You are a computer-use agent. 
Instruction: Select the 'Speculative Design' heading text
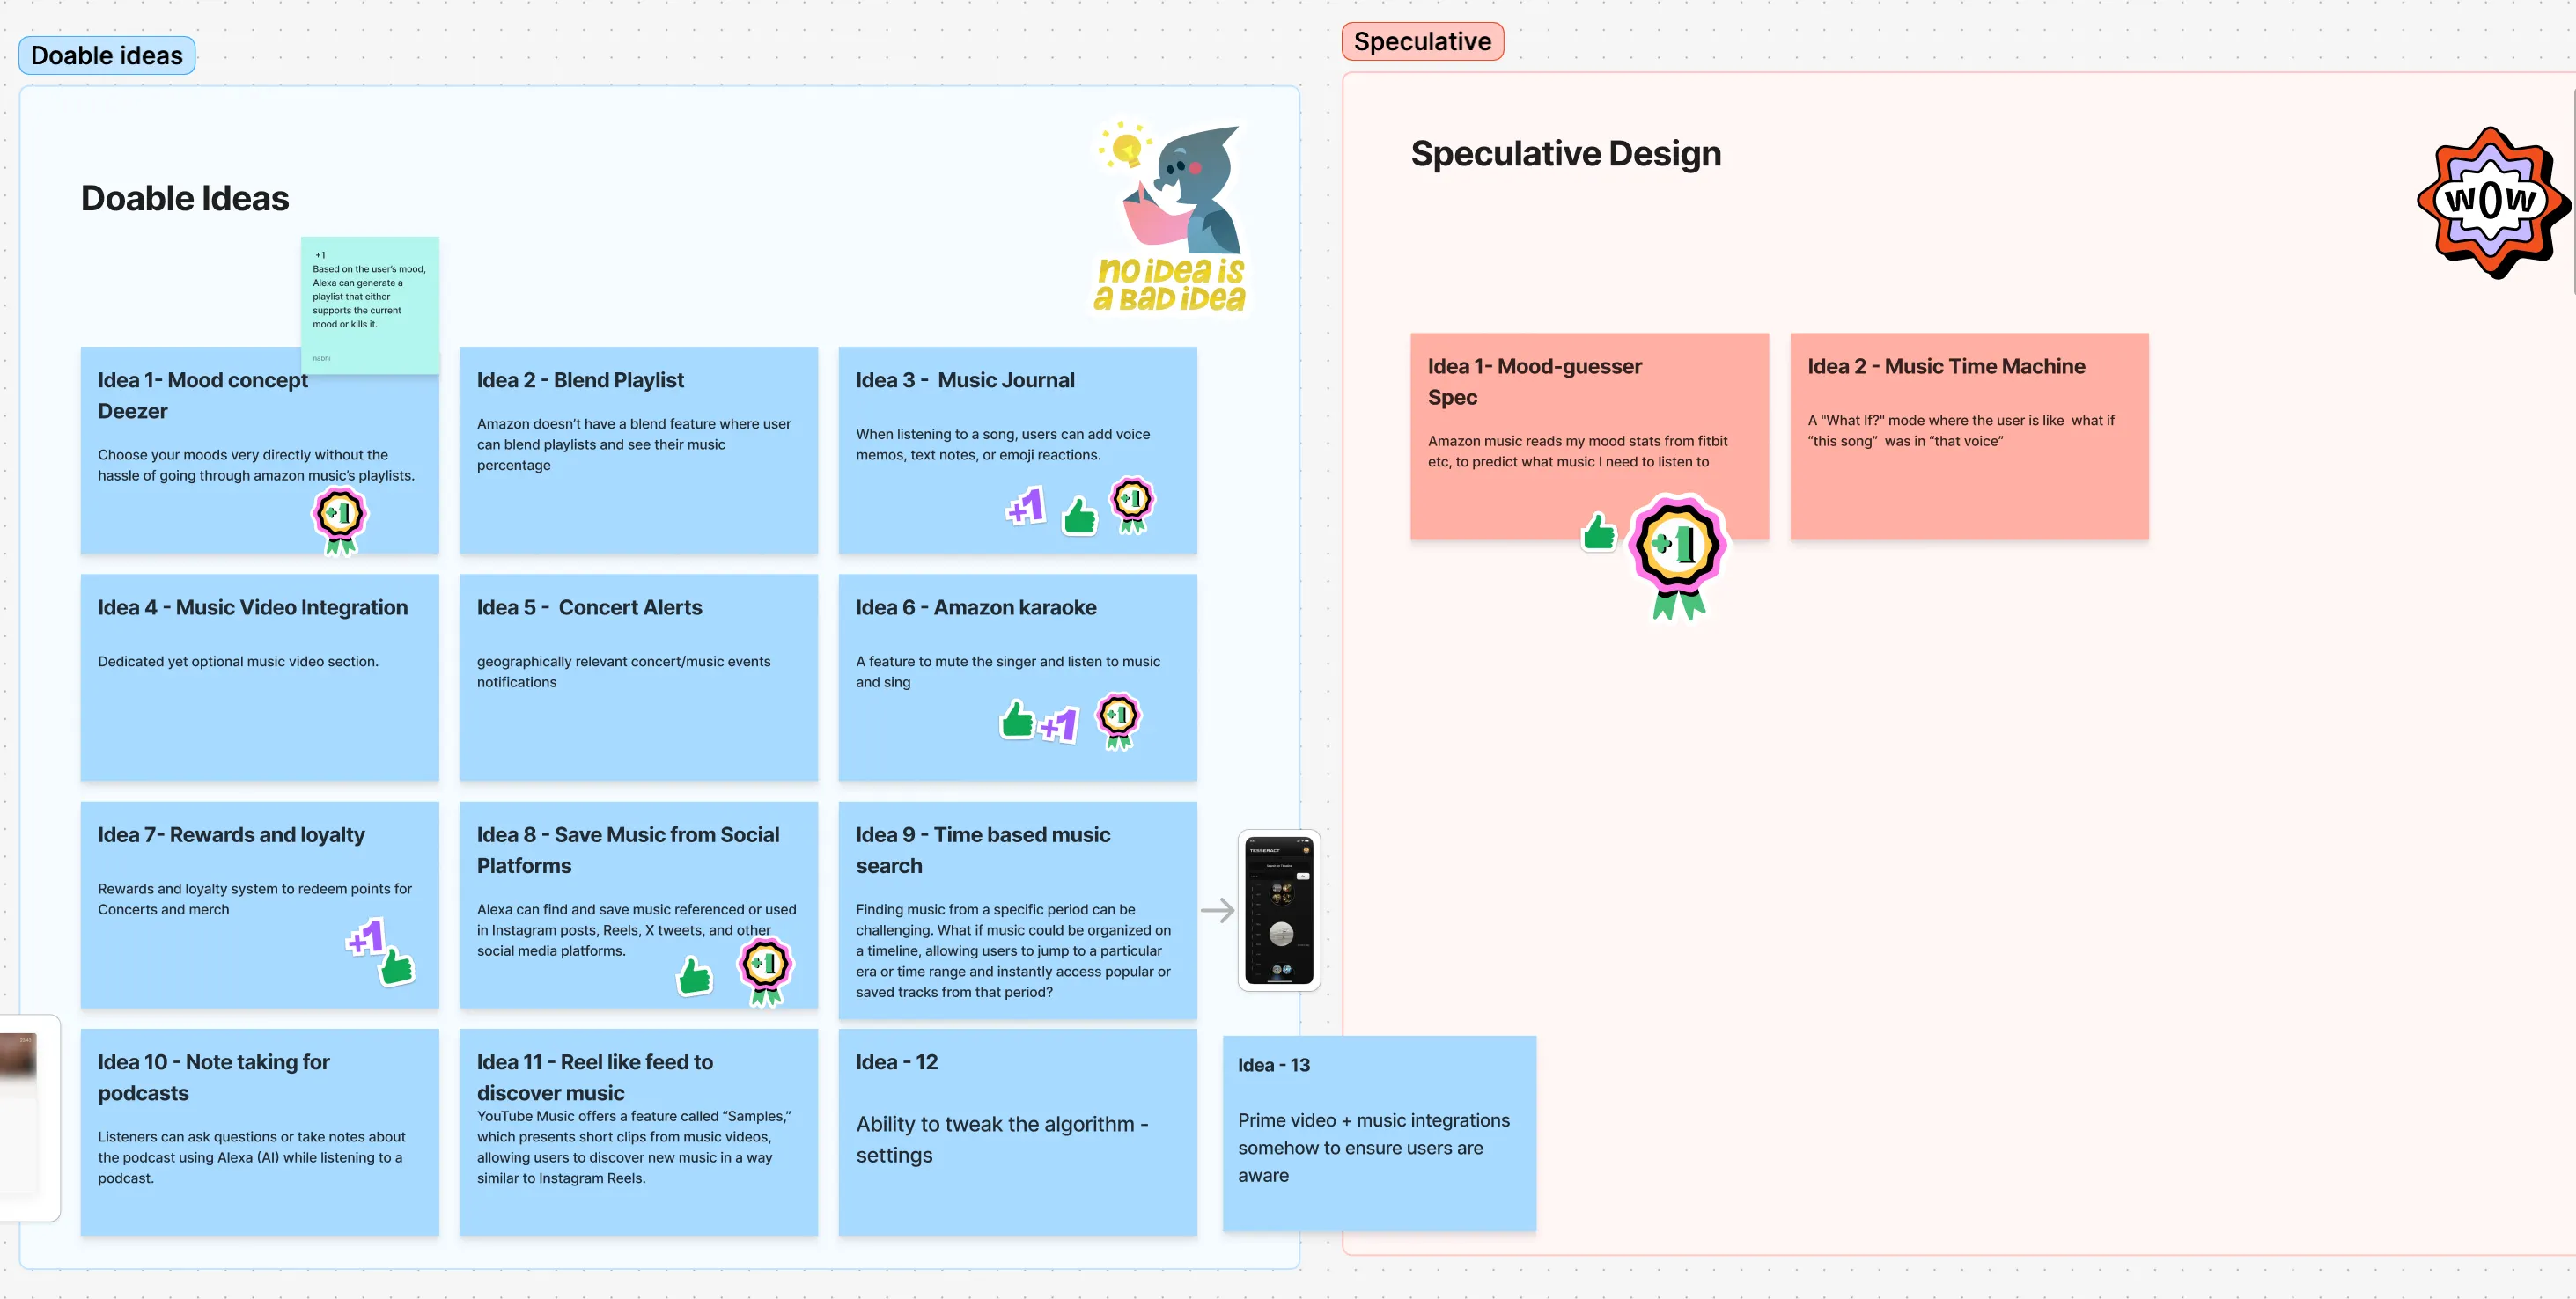click(x=1565, y=154)
